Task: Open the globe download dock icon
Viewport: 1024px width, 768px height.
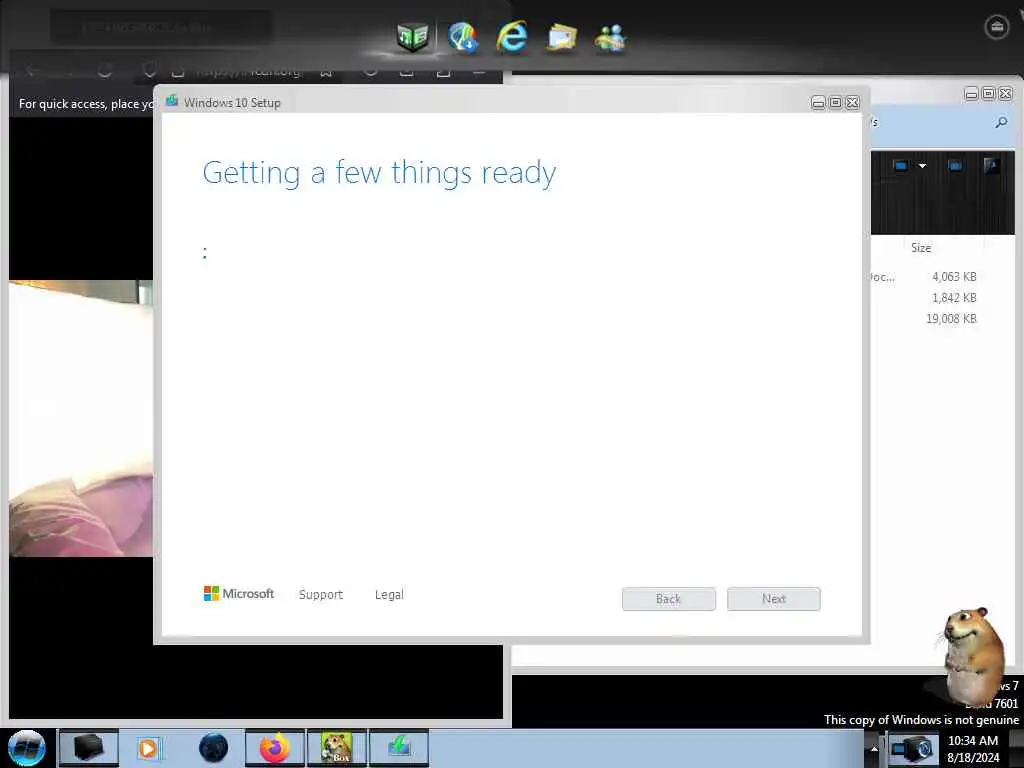Action: click(463, 37)
